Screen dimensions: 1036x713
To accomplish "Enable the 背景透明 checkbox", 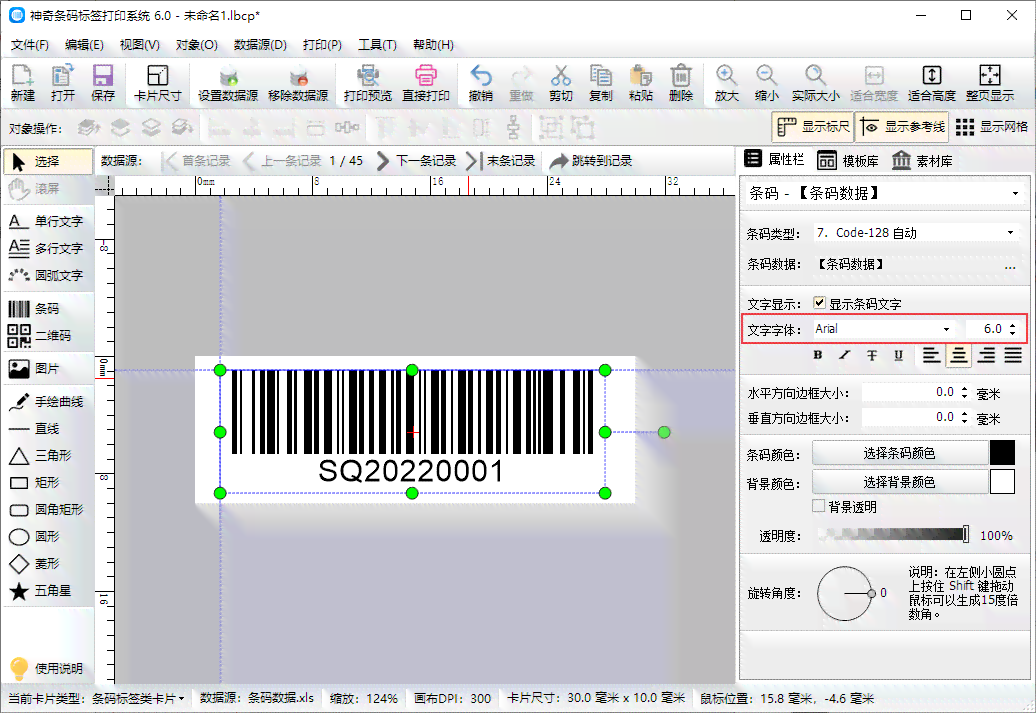I will coord(819,506).
